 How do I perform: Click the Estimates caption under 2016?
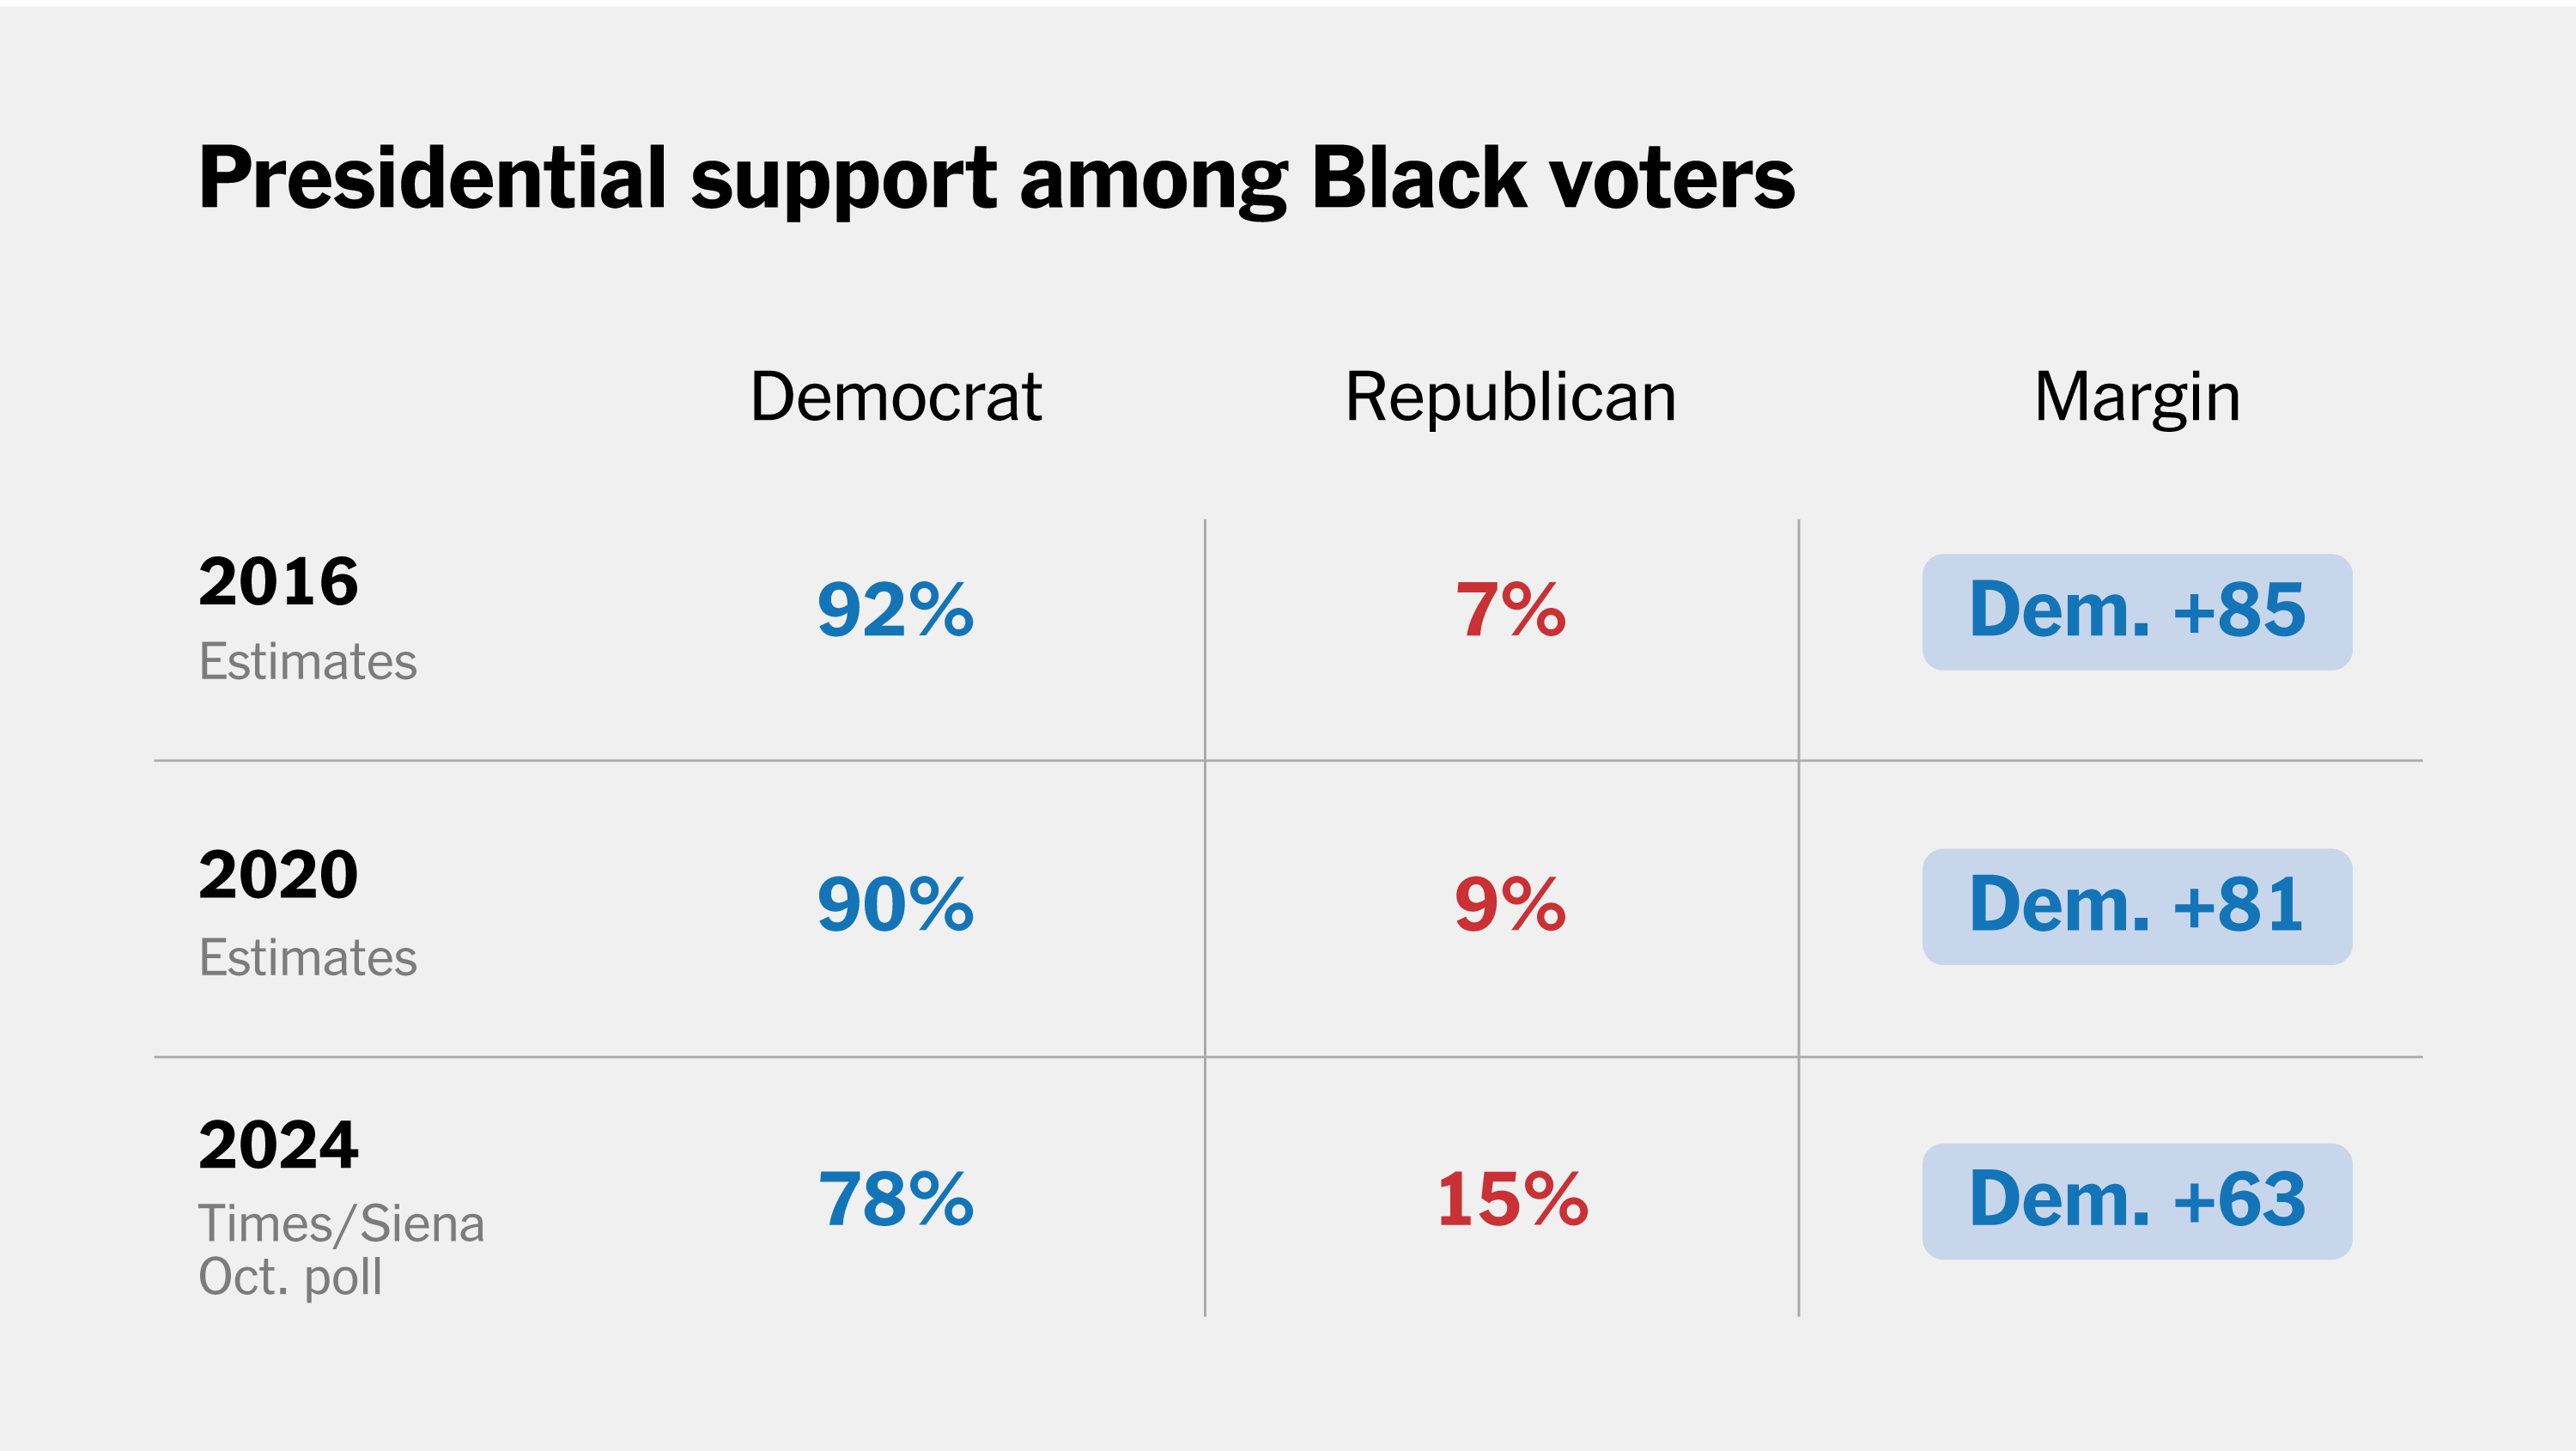[x=308, y=661]
